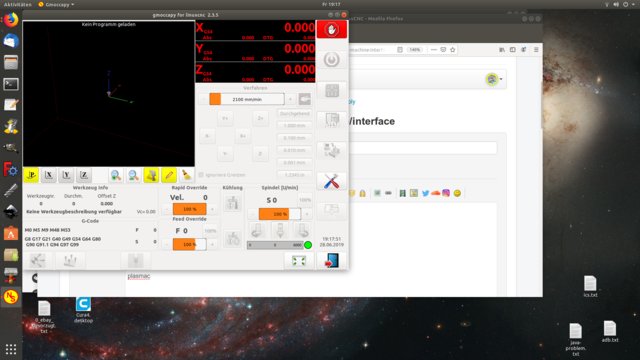Insert emoji using smiley icon in Firefox editor

pos(457,193)
